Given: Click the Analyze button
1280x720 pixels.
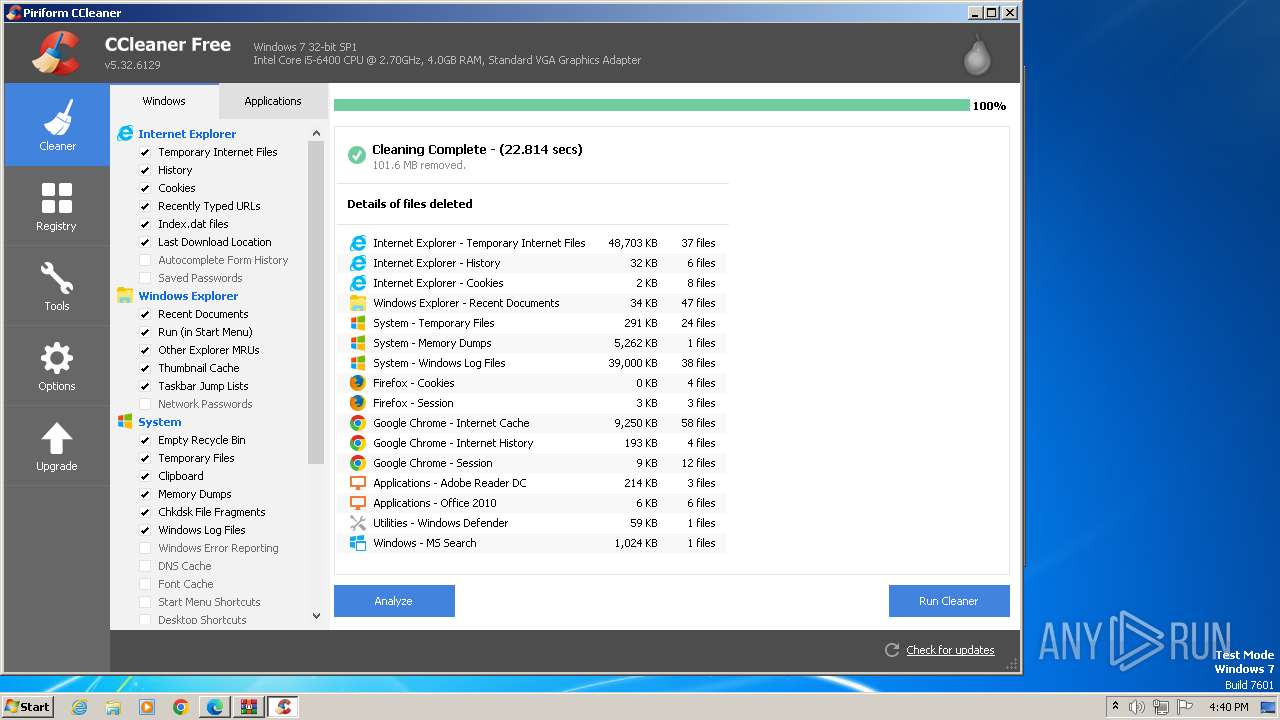Looking at the screenshot, I should click(x=394, y=601).
